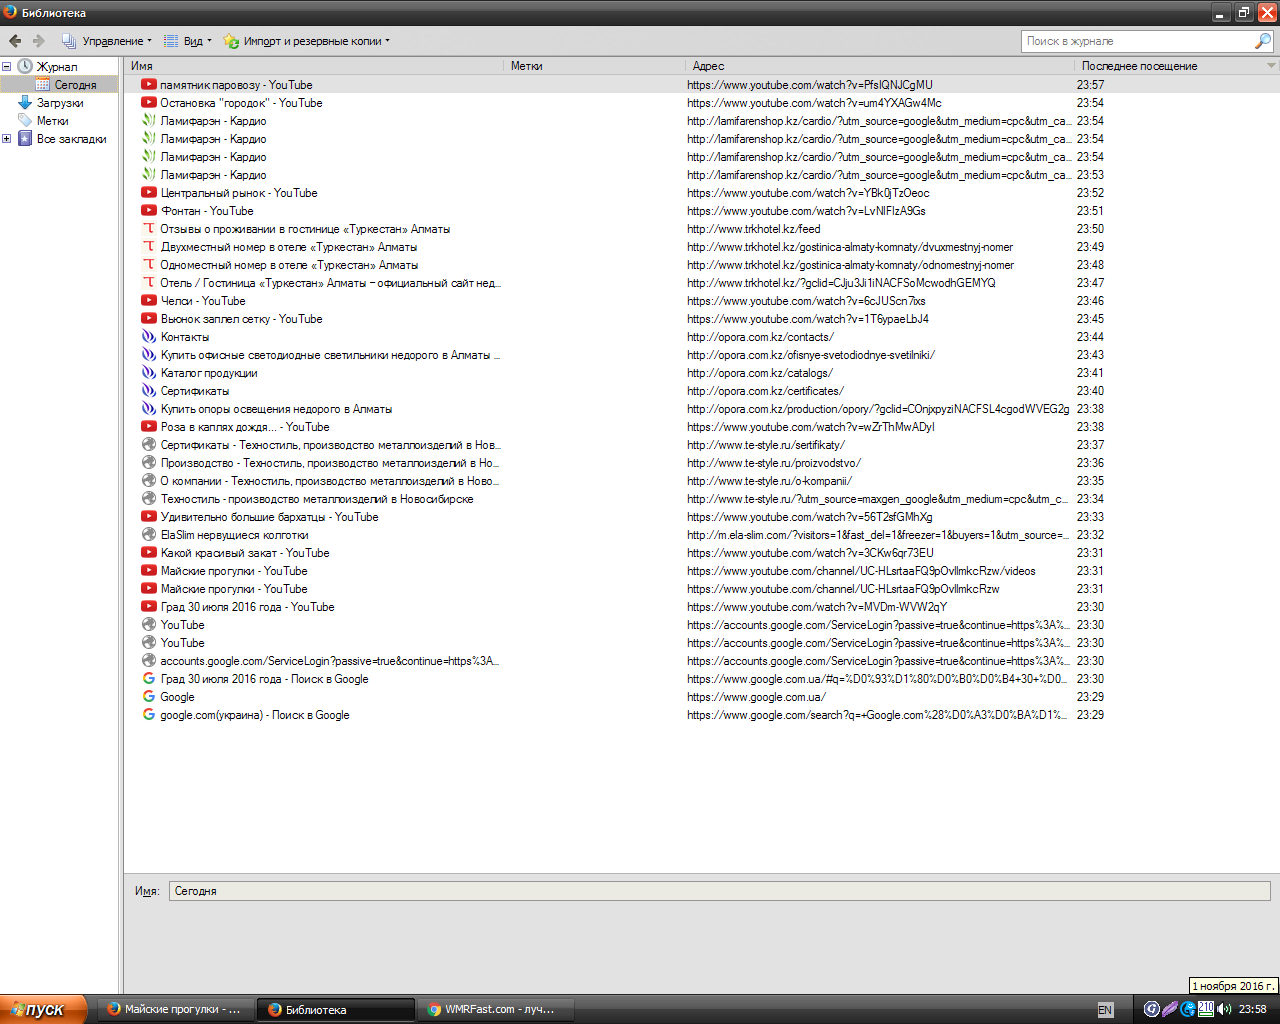Screen dimensions: 1280x1024
Task: Switch to Майские прогулки taskbar window
Action: tap(176, 1009)
